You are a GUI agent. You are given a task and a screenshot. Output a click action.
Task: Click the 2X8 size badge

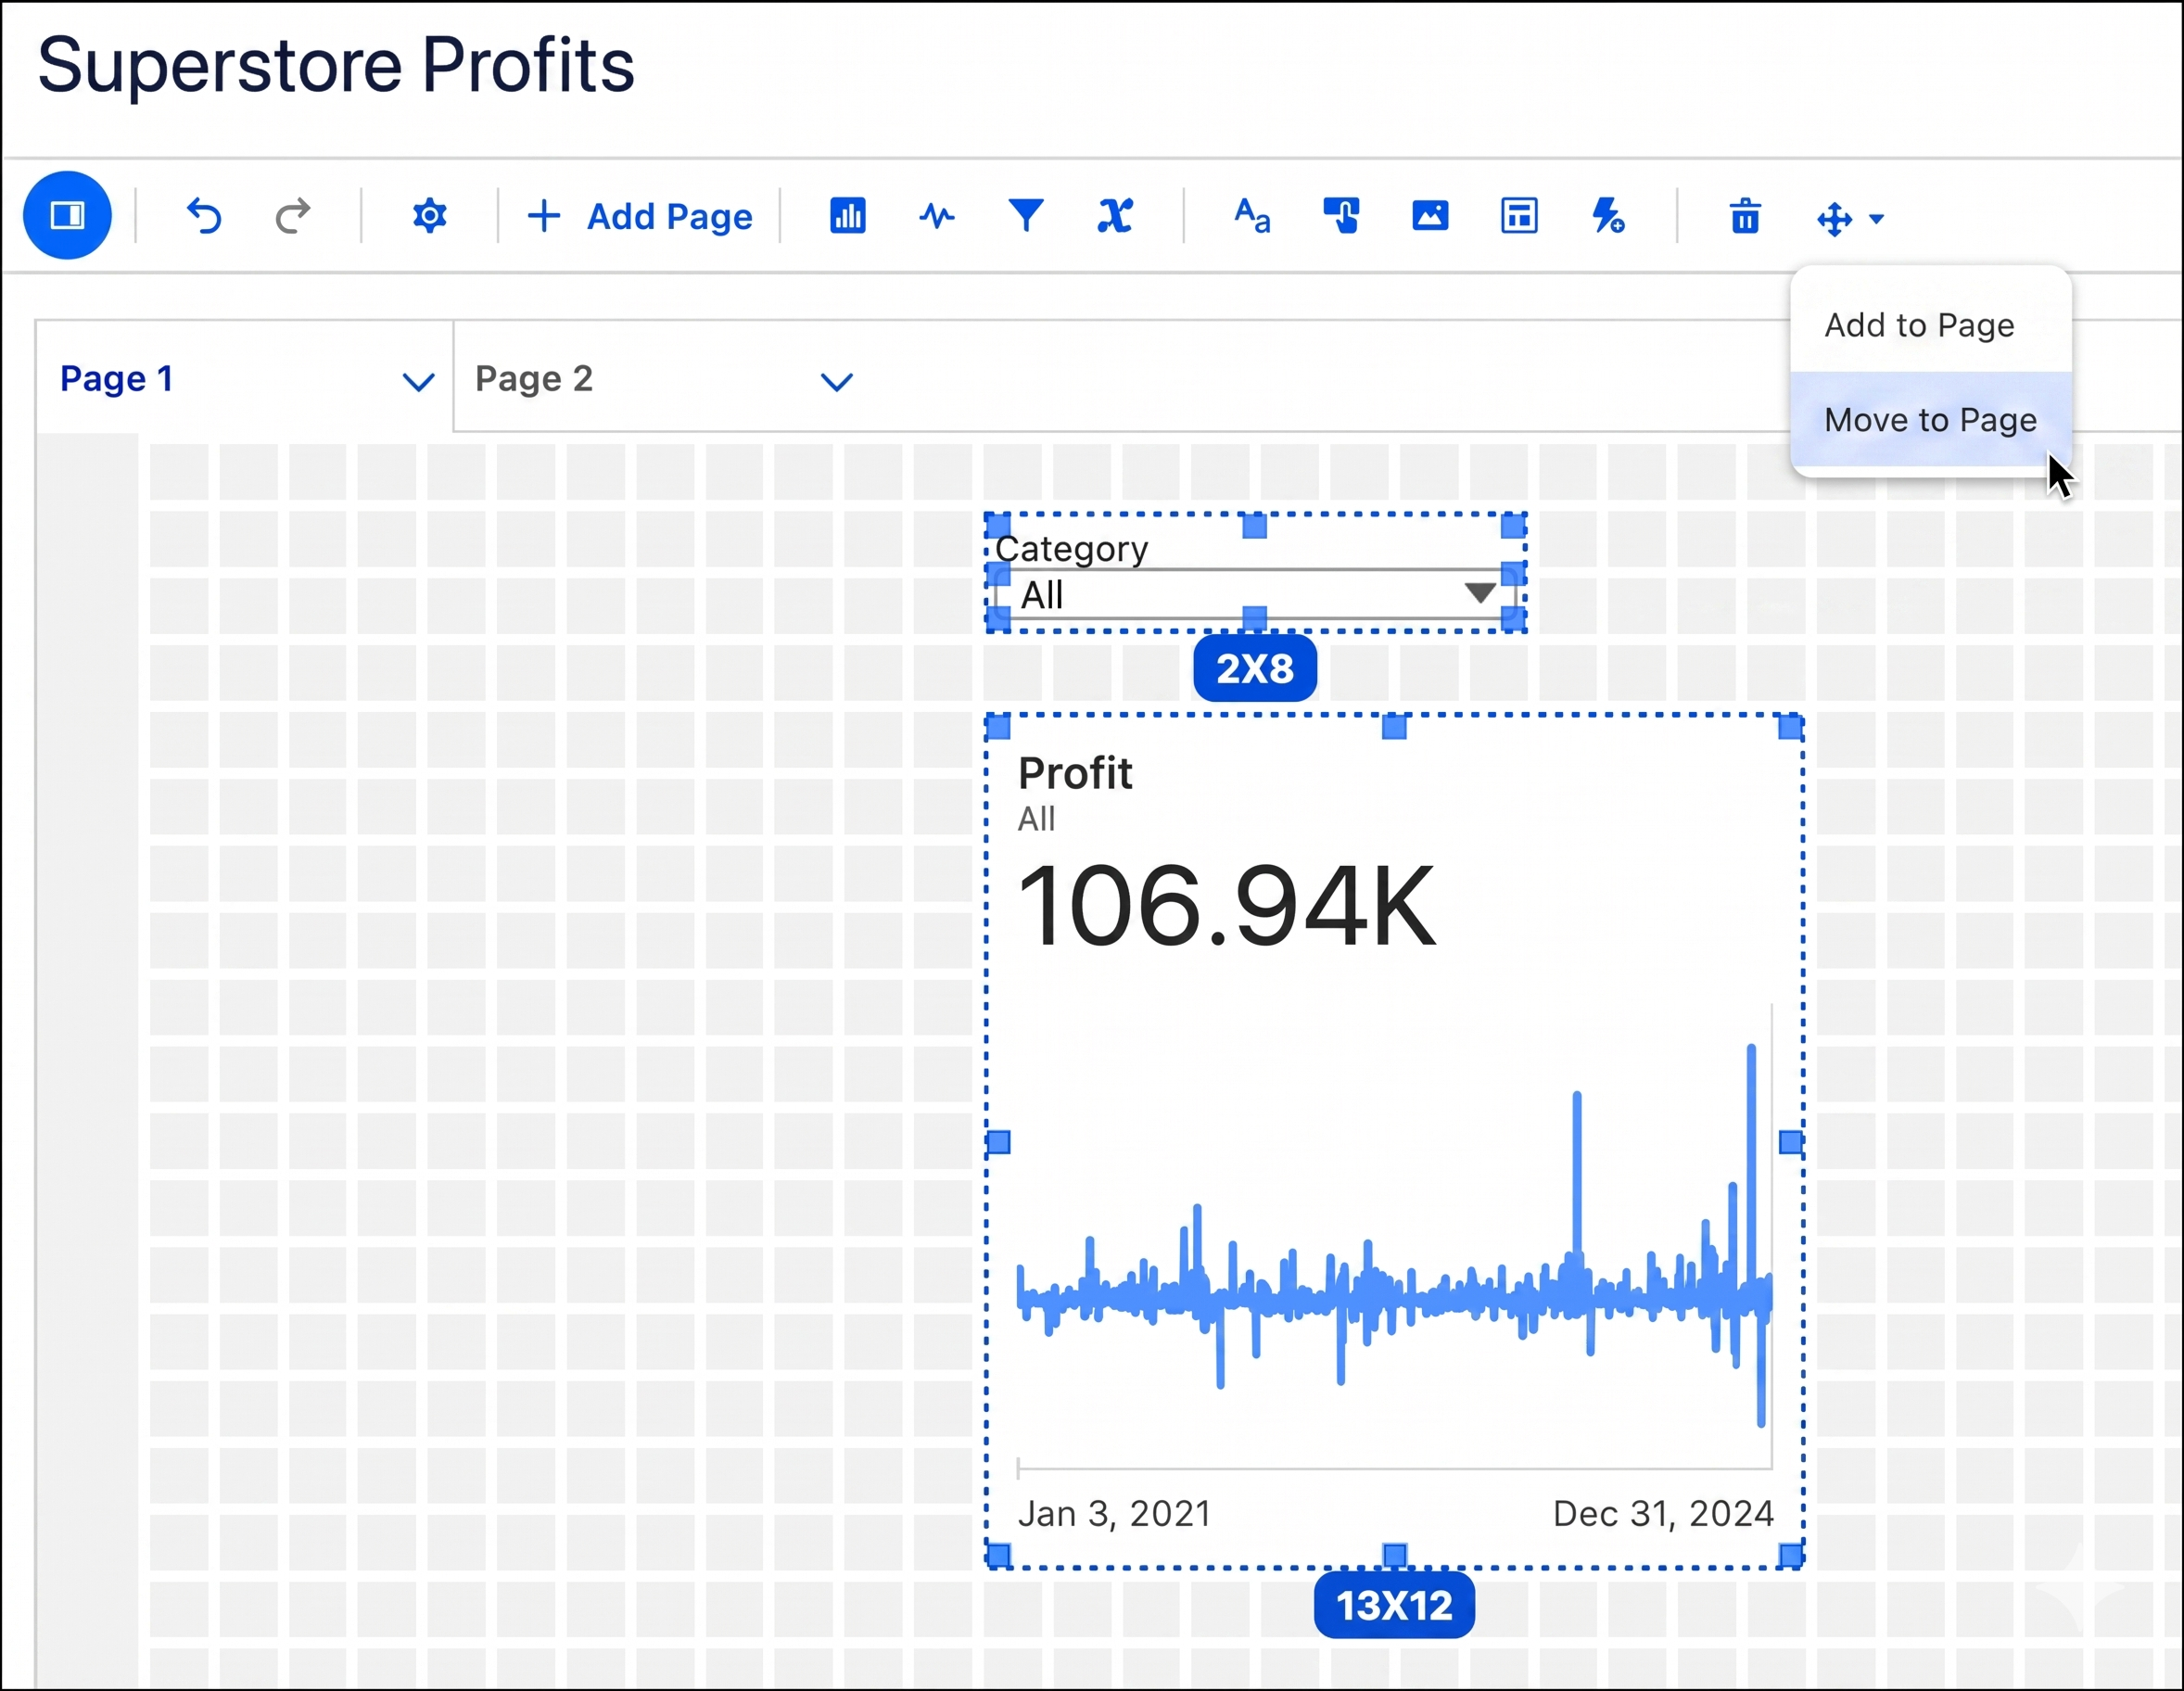pyautogui.click(x=1255, y=668)
